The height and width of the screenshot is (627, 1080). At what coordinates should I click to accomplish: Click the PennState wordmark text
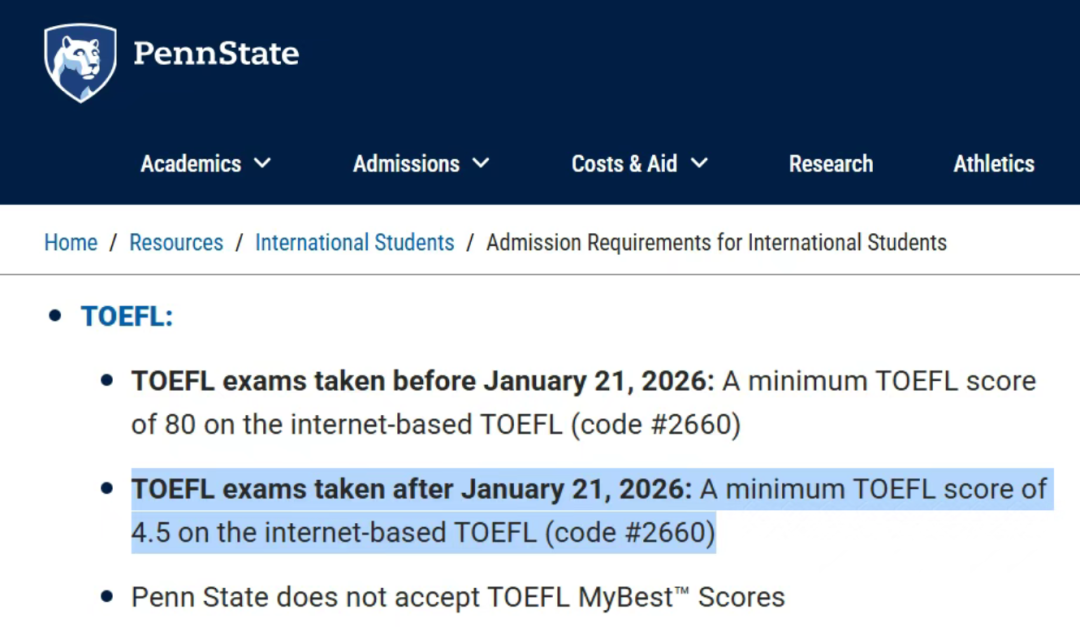point(215,53)
